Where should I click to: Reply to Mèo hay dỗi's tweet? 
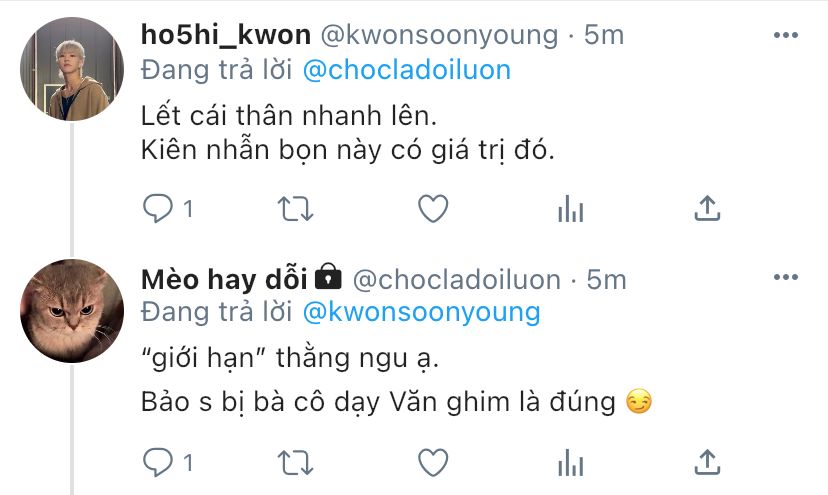157,463
